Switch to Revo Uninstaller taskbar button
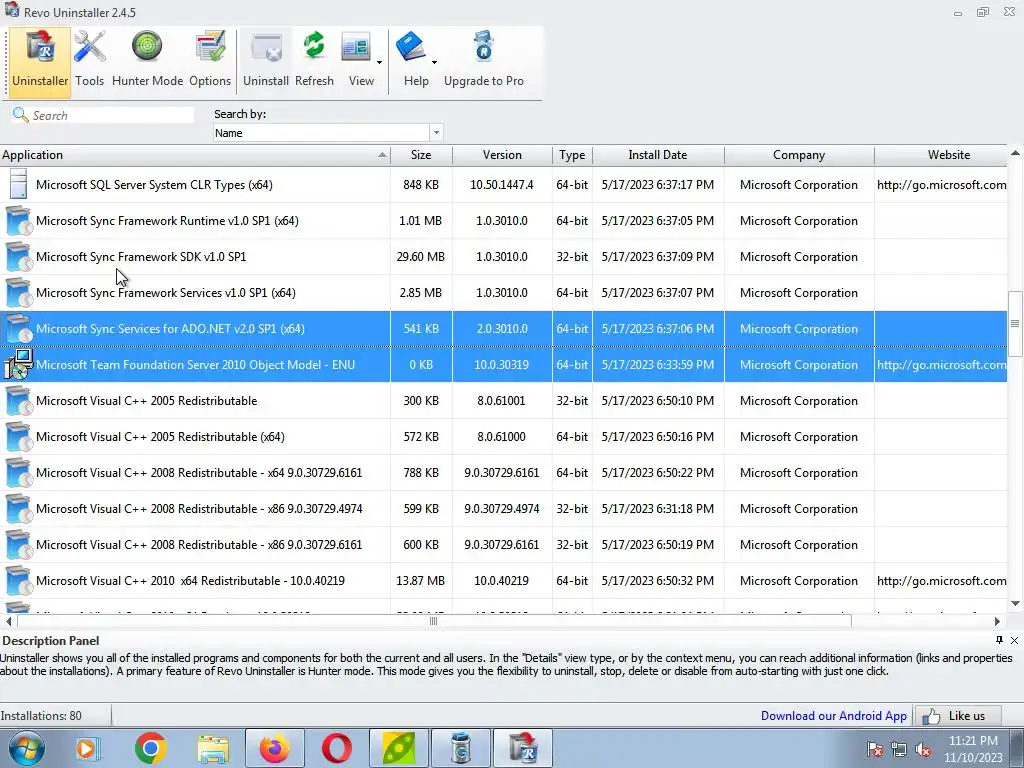 click(x=522, y=748)
